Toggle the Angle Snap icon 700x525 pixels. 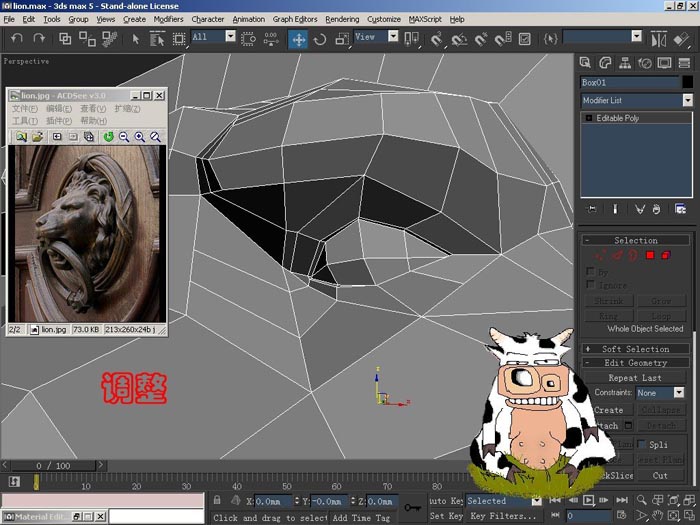pos(458,39)
